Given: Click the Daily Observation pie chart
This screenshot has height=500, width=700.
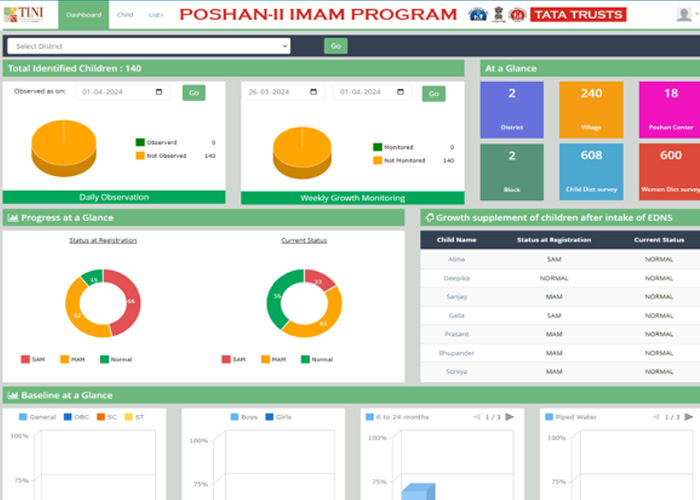Looking at the screenshot, I should coord(64,148).
